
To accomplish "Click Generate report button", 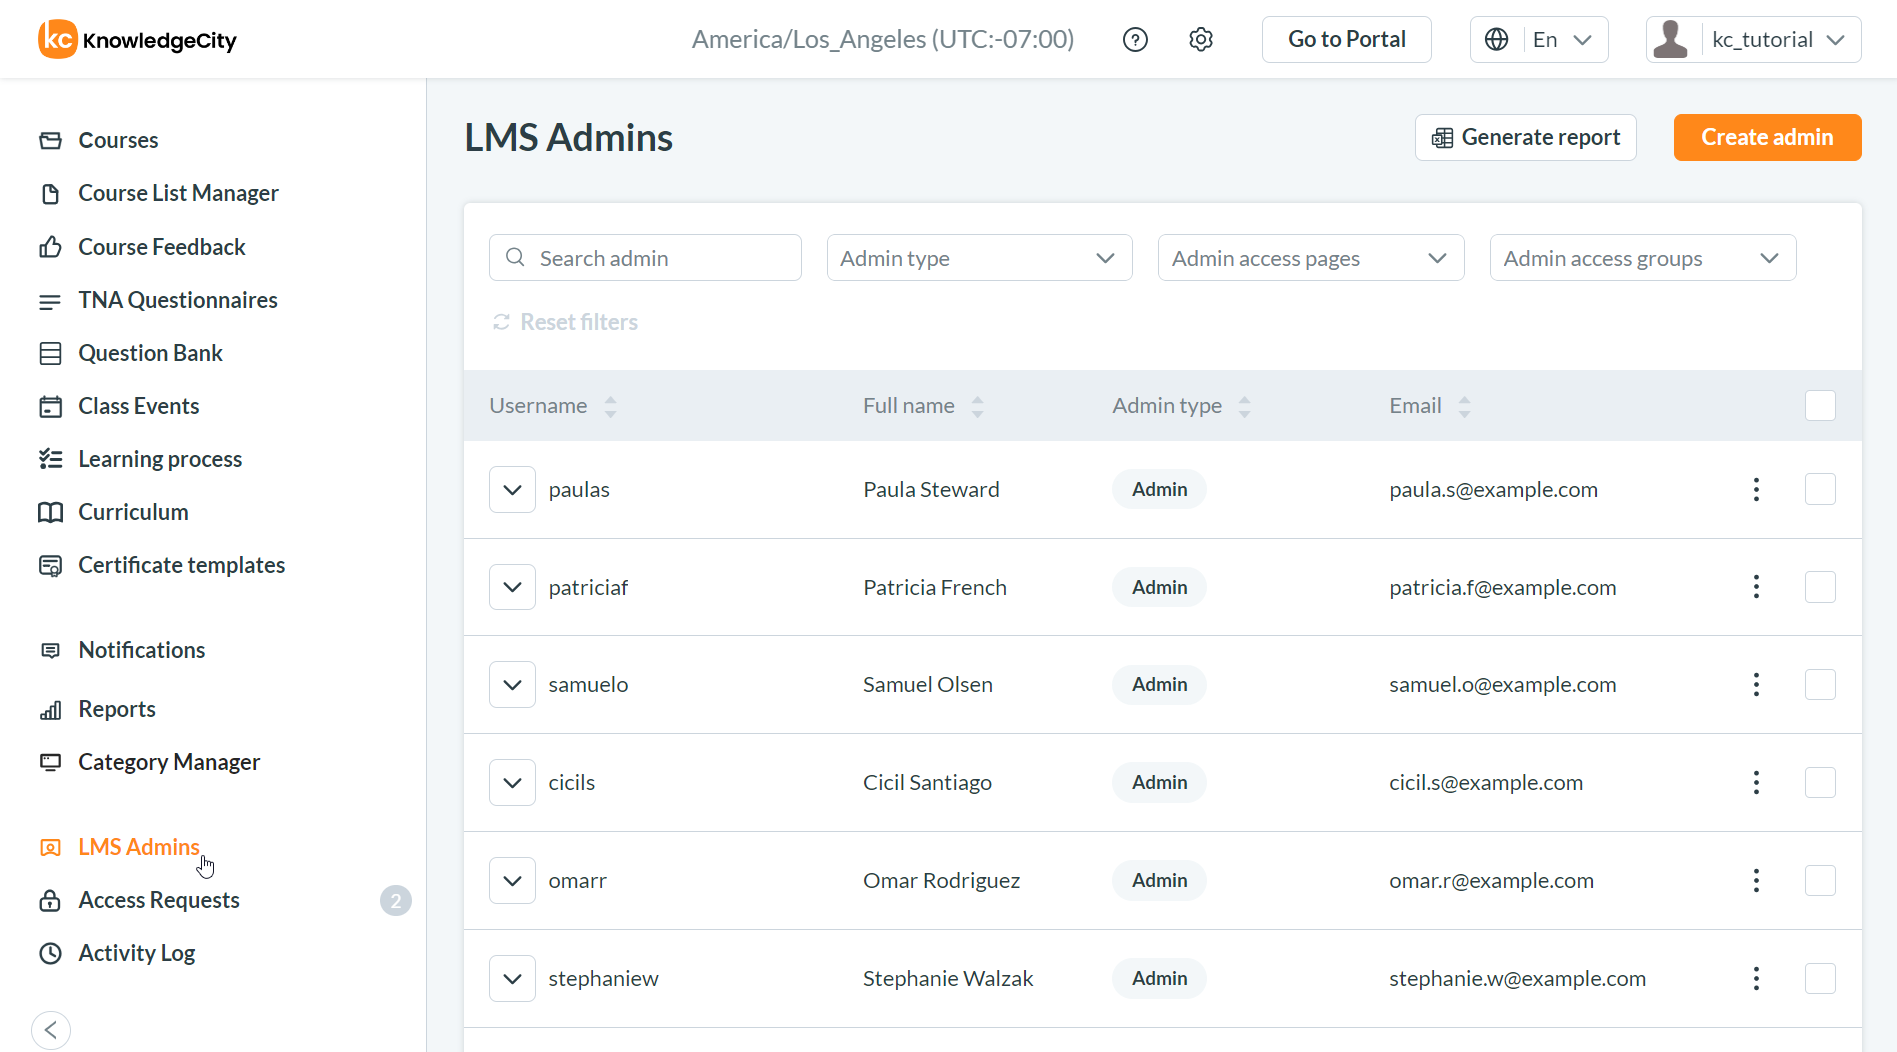I will pos(1525,137).
